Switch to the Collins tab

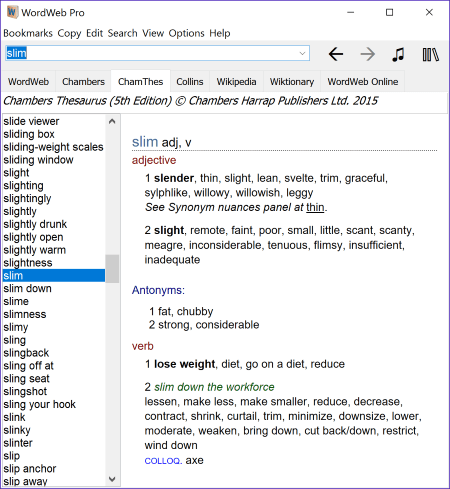coord(190,81)
